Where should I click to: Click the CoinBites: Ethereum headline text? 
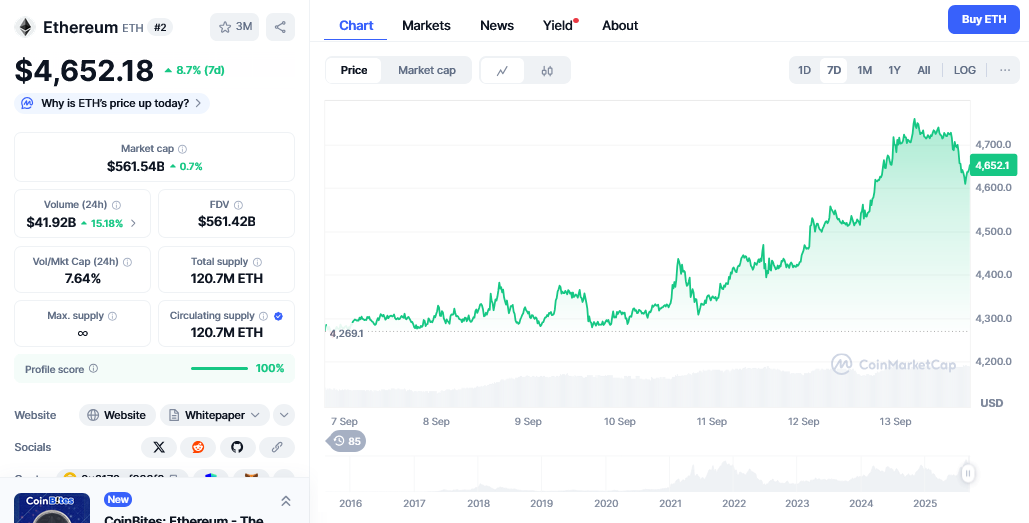click(184, 519)
